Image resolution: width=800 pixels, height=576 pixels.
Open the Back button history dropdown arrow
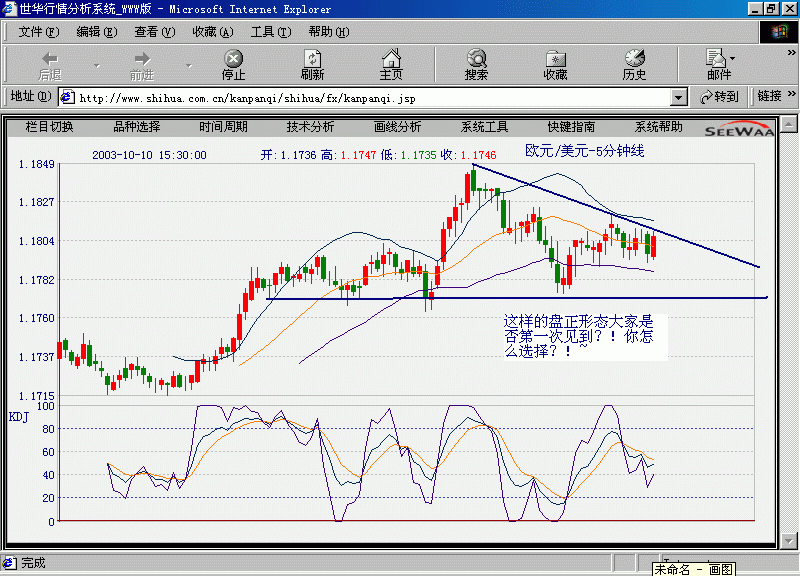(x=96, y=66)
